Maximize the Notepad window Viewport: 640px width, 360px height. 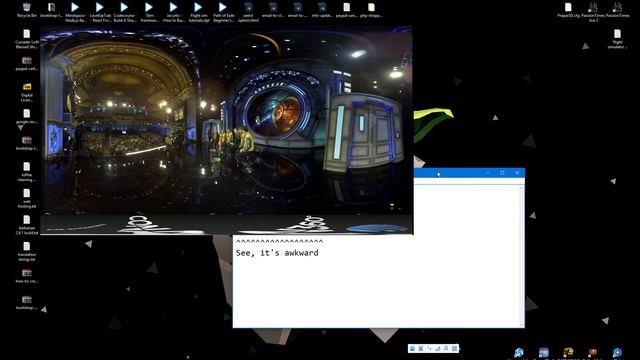click(502, 173)
